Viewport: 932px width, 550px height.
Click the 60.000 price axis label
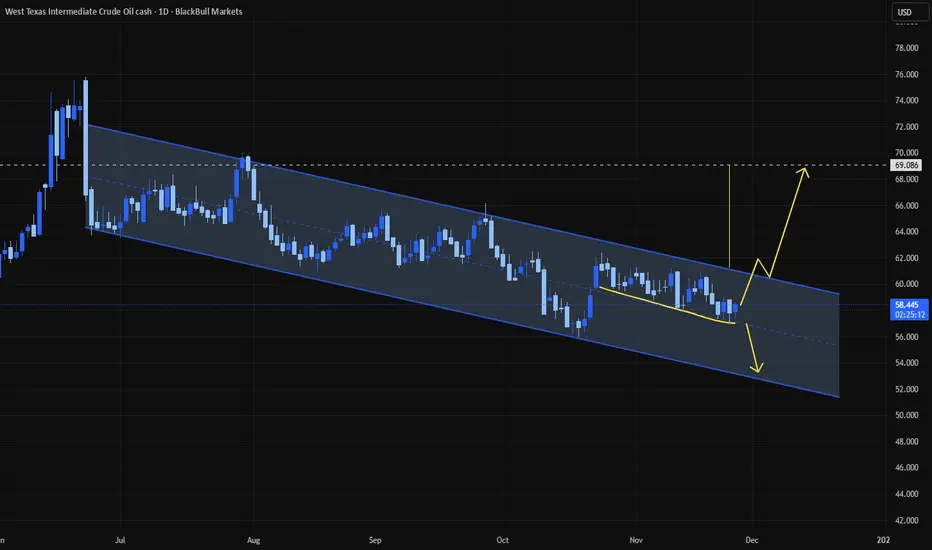point(906,284)
